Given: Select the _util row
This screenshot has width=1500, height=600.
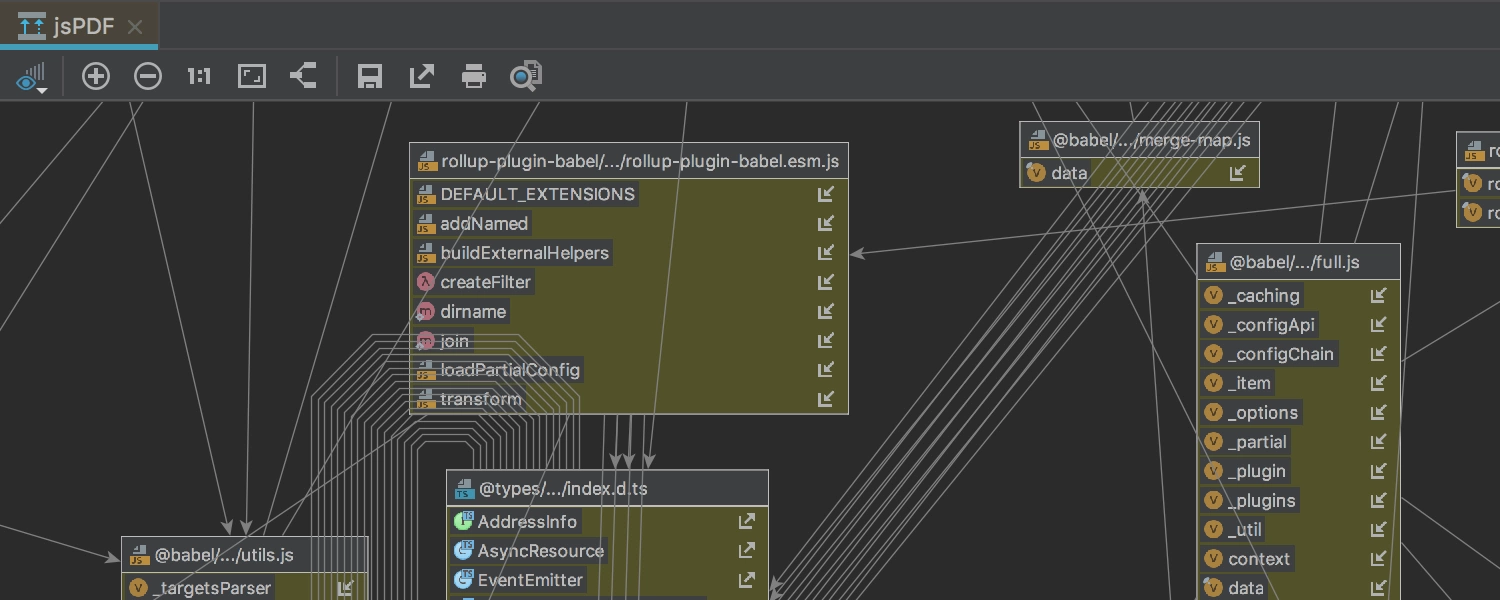Looking at the screenshot, I should click(x=1299, y=530).
